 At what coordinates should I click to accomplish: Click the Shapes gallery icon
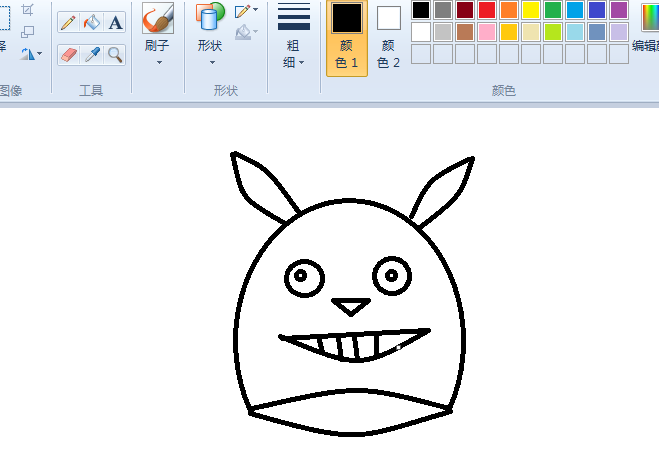(210, 17)
